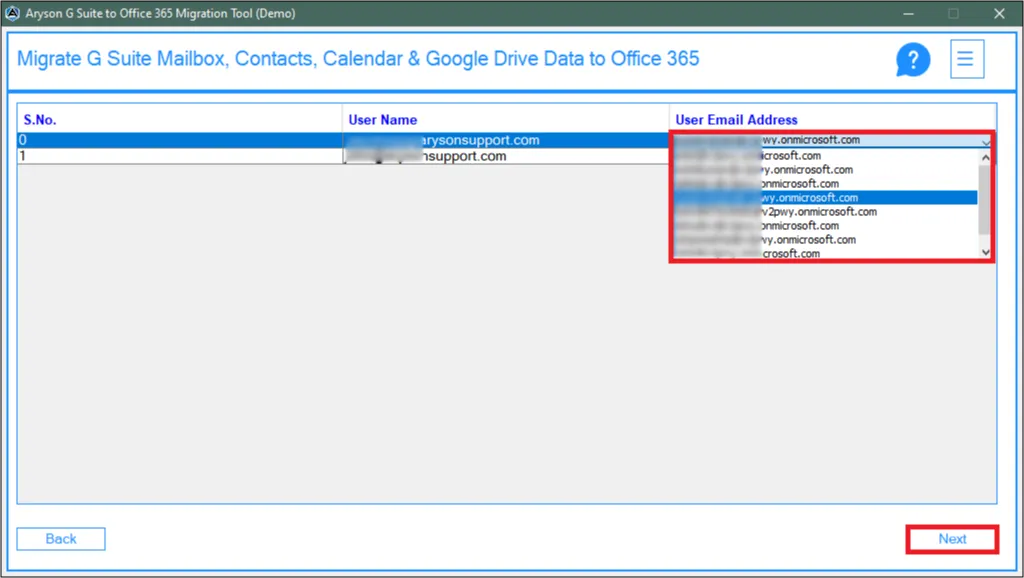Open the hamburger menu icon
Image resolution: width=1024 pixels, height=578 pixels.
coord(966,59)
